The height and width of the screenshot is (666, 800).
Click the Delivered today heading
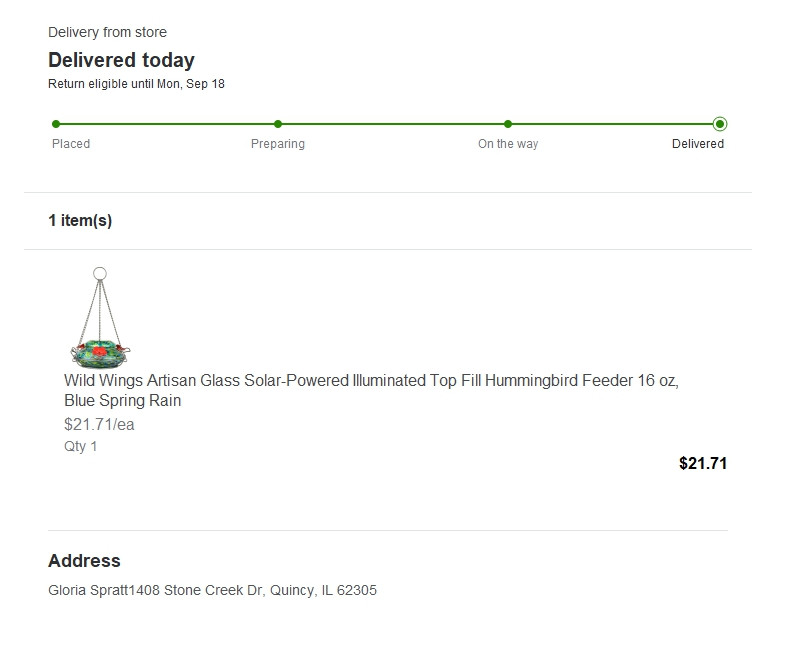(x=121, y=60)
